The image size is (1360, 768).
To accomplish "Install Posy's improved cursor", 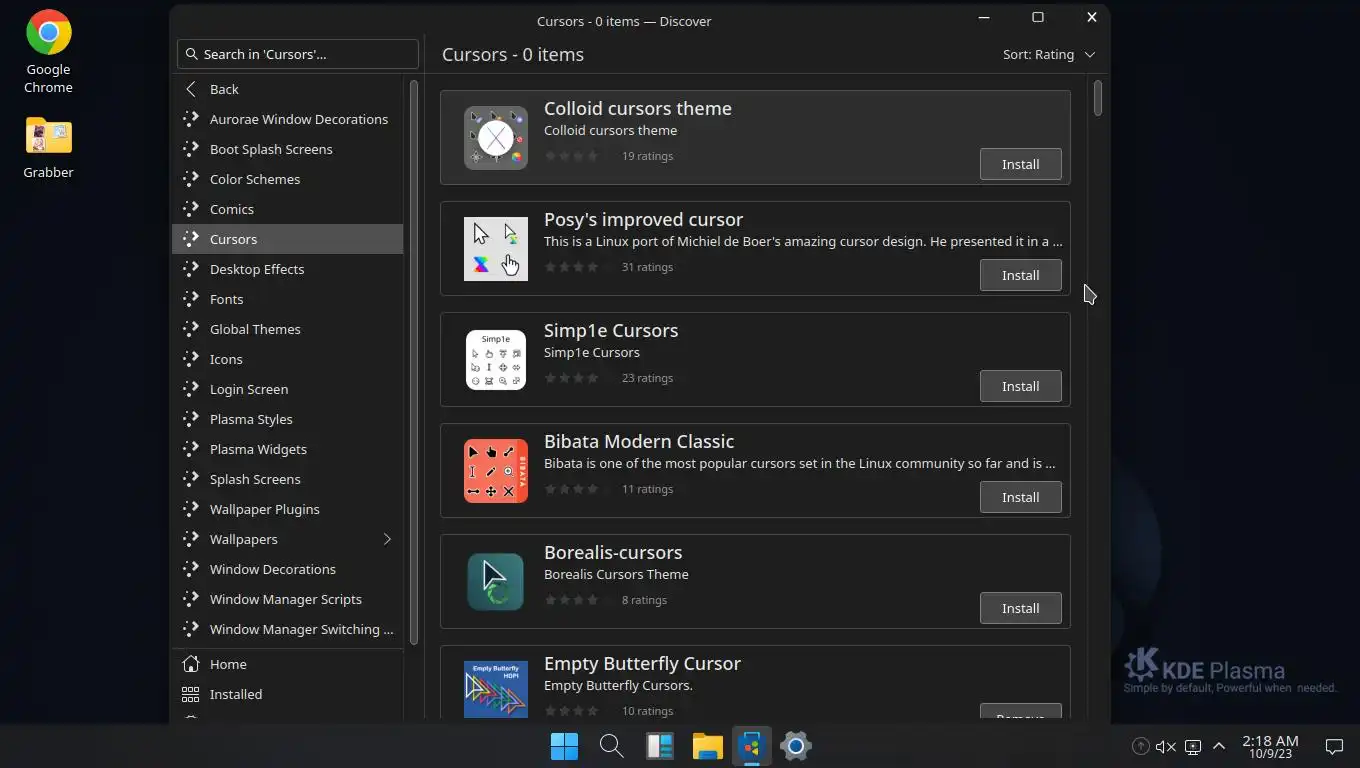I will (x=1020, y=275).
